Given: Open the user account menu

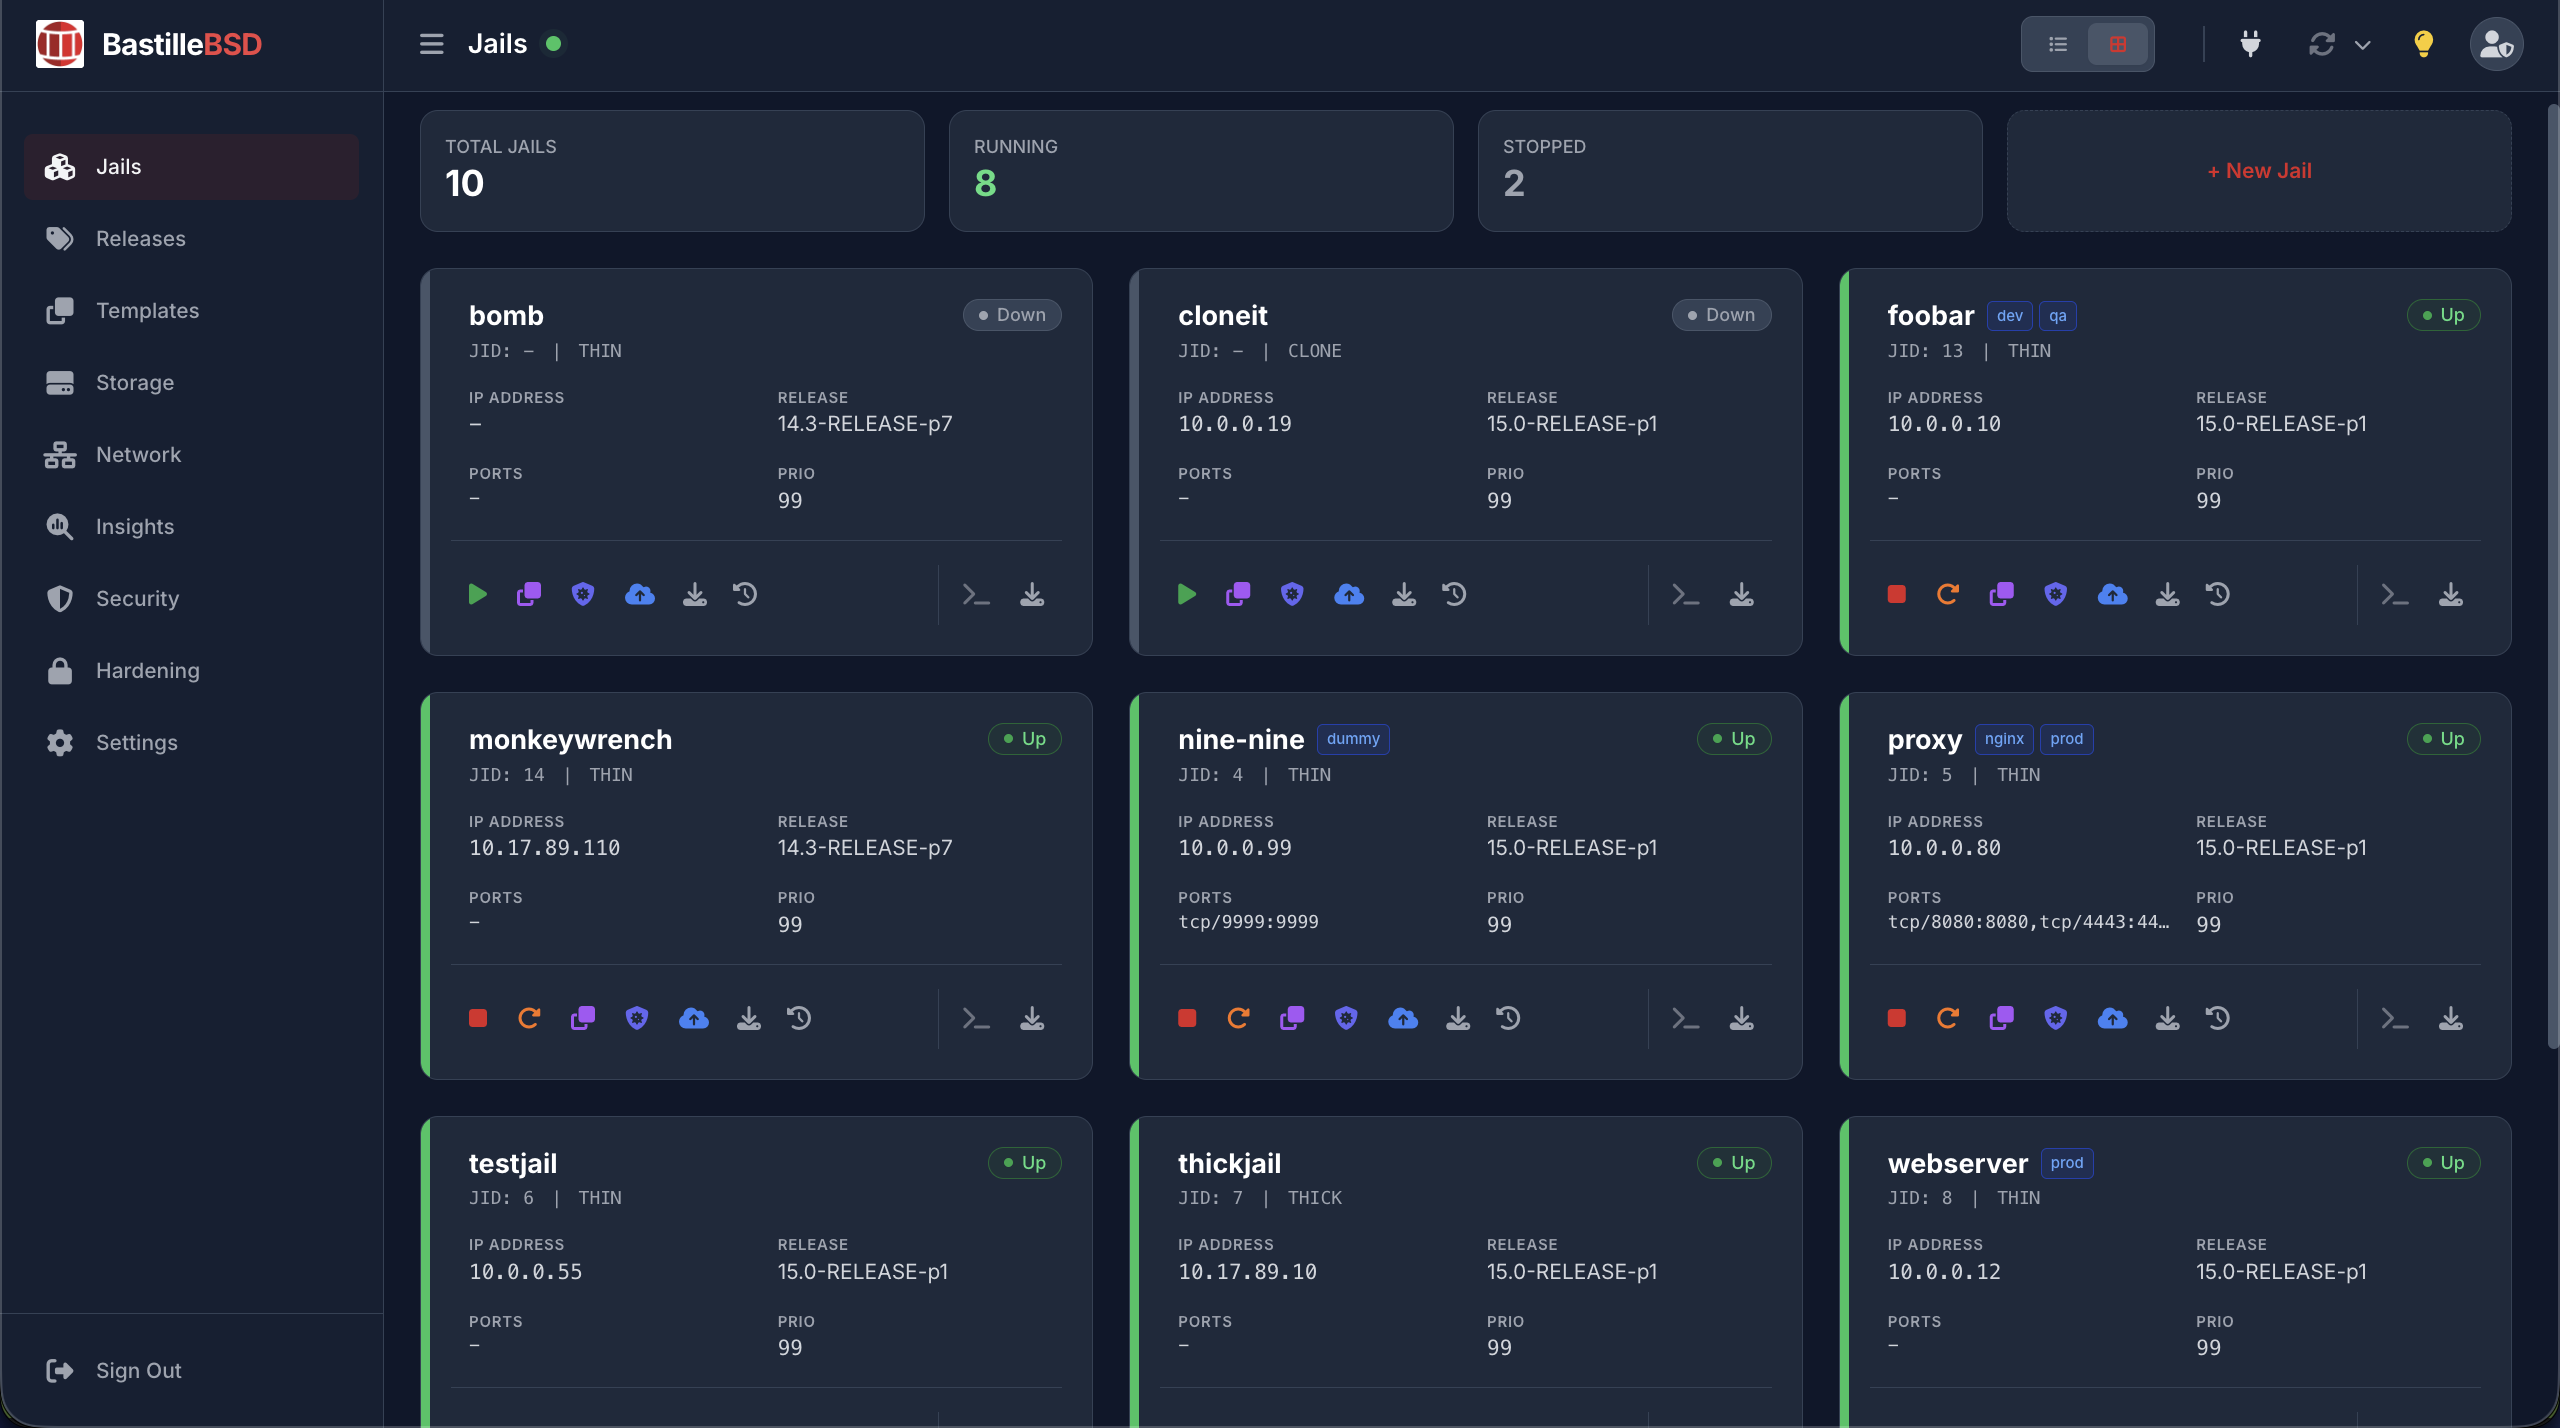Looking at the screenshot, I should (2496, 44).
